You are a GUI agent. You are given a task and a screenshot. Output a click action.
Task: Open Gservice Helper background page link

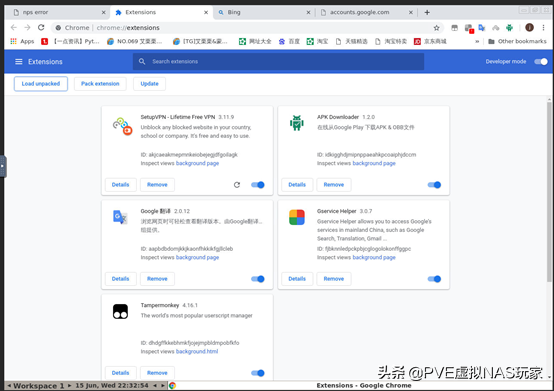tap(374, 257)
